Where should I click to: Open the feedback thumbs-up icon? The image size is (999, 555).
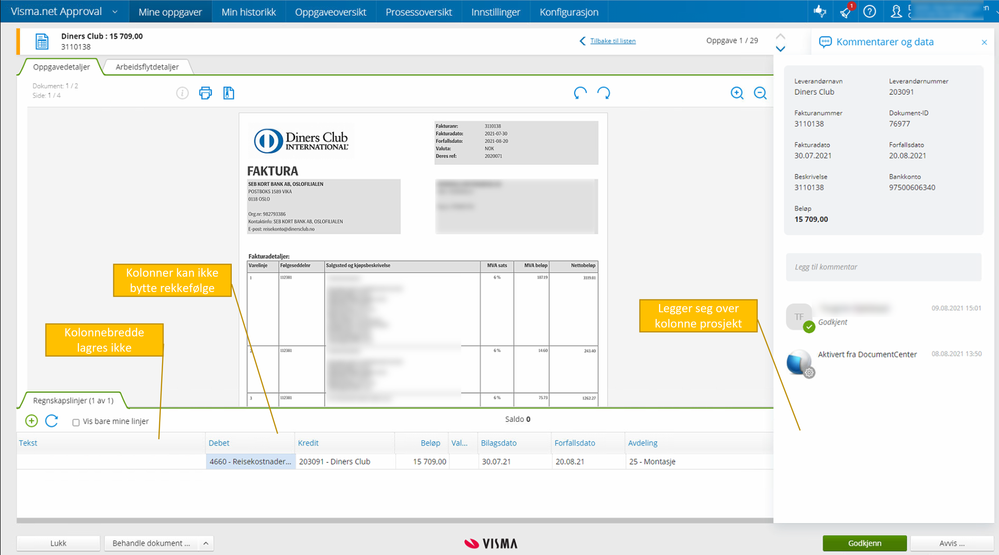coord(820,11)
